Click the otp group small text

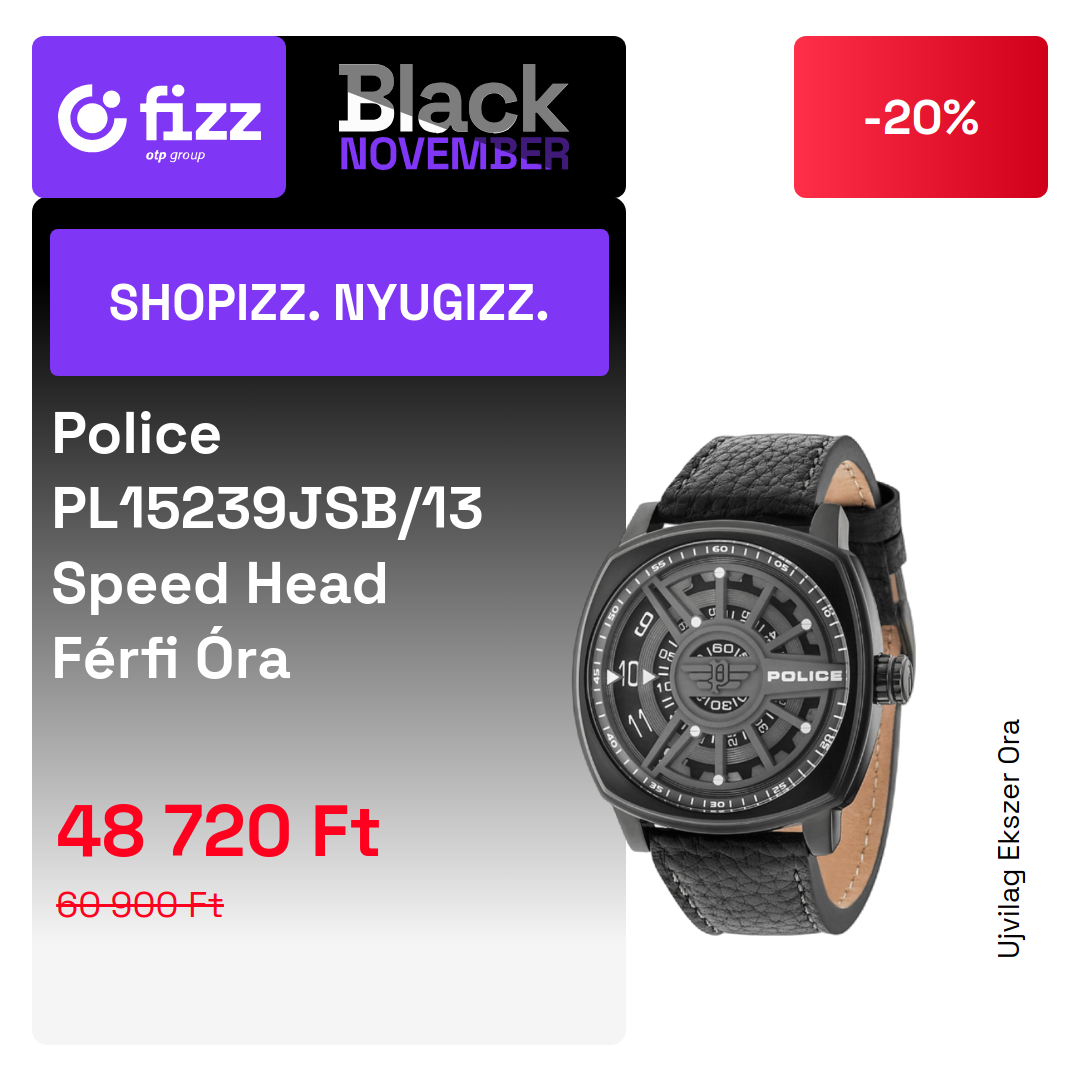click(175, 155)
